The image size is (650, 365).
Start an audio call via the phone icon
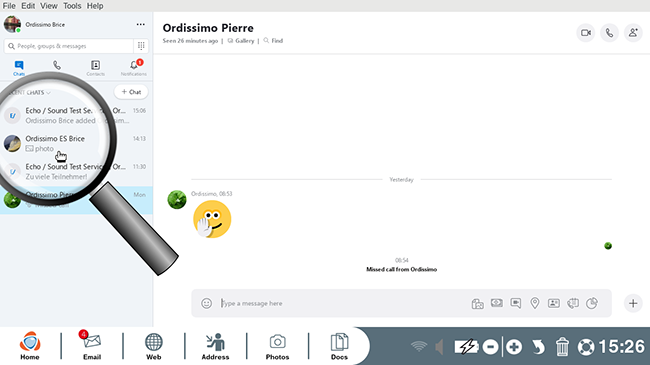tap(609, 33)
